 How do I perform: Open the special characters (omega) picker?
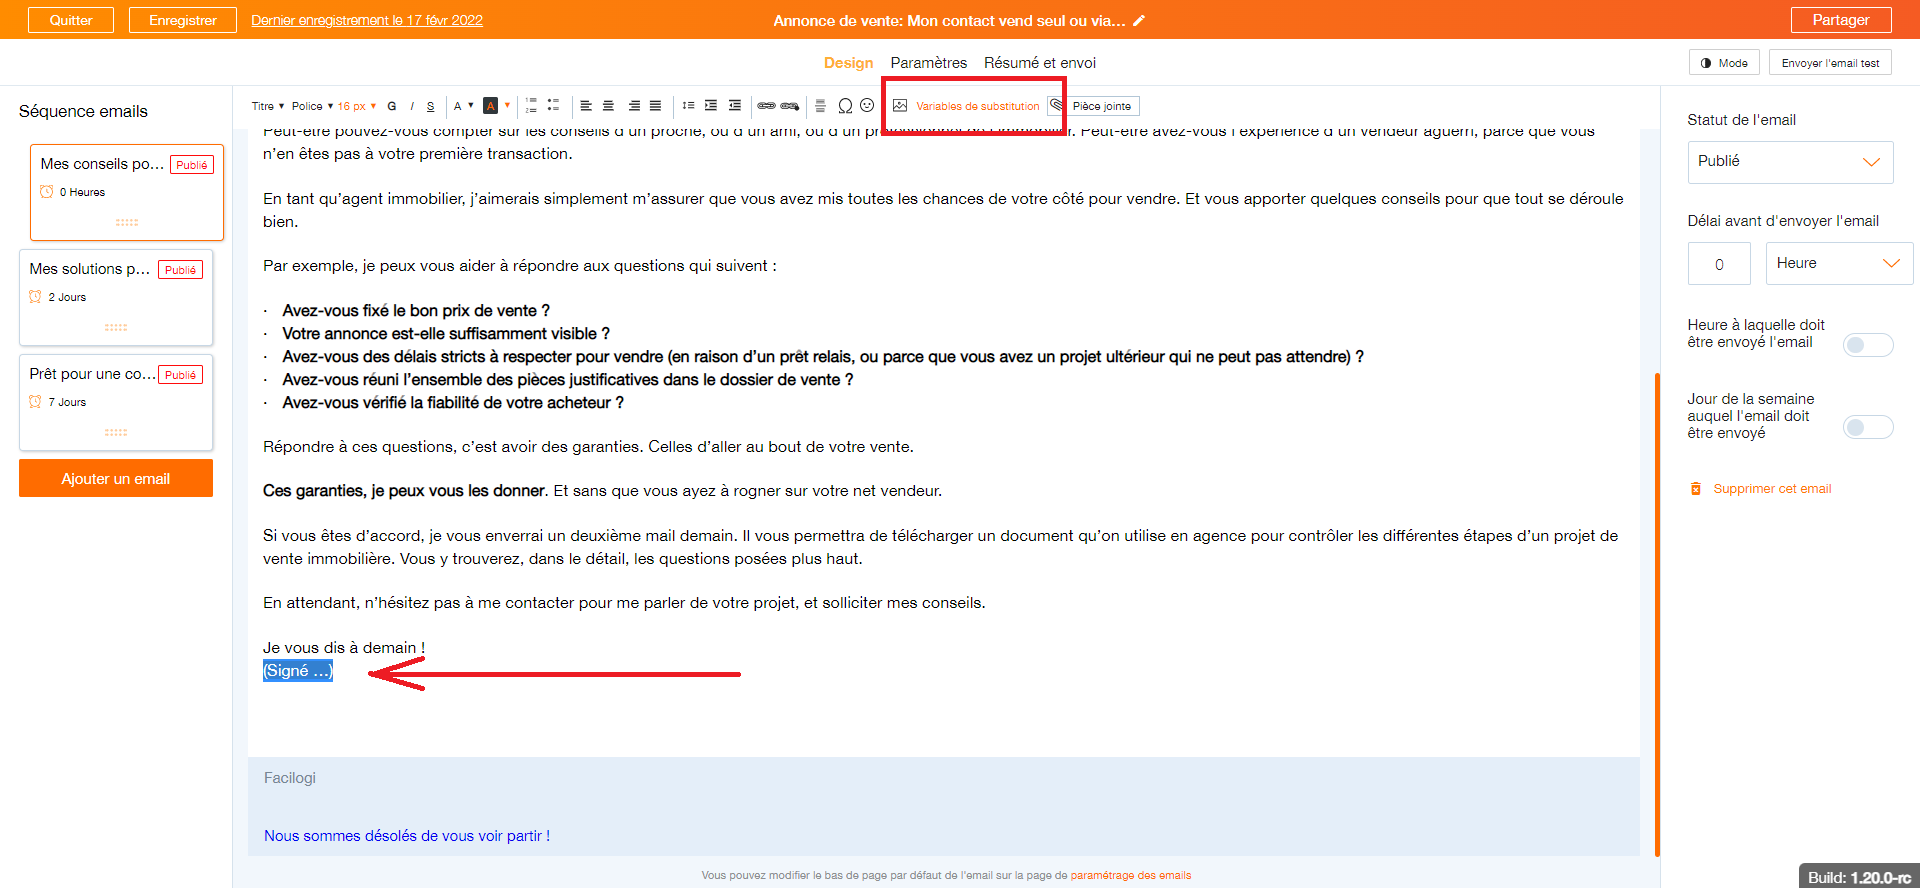pyautogui.click(x=845, y=106)
